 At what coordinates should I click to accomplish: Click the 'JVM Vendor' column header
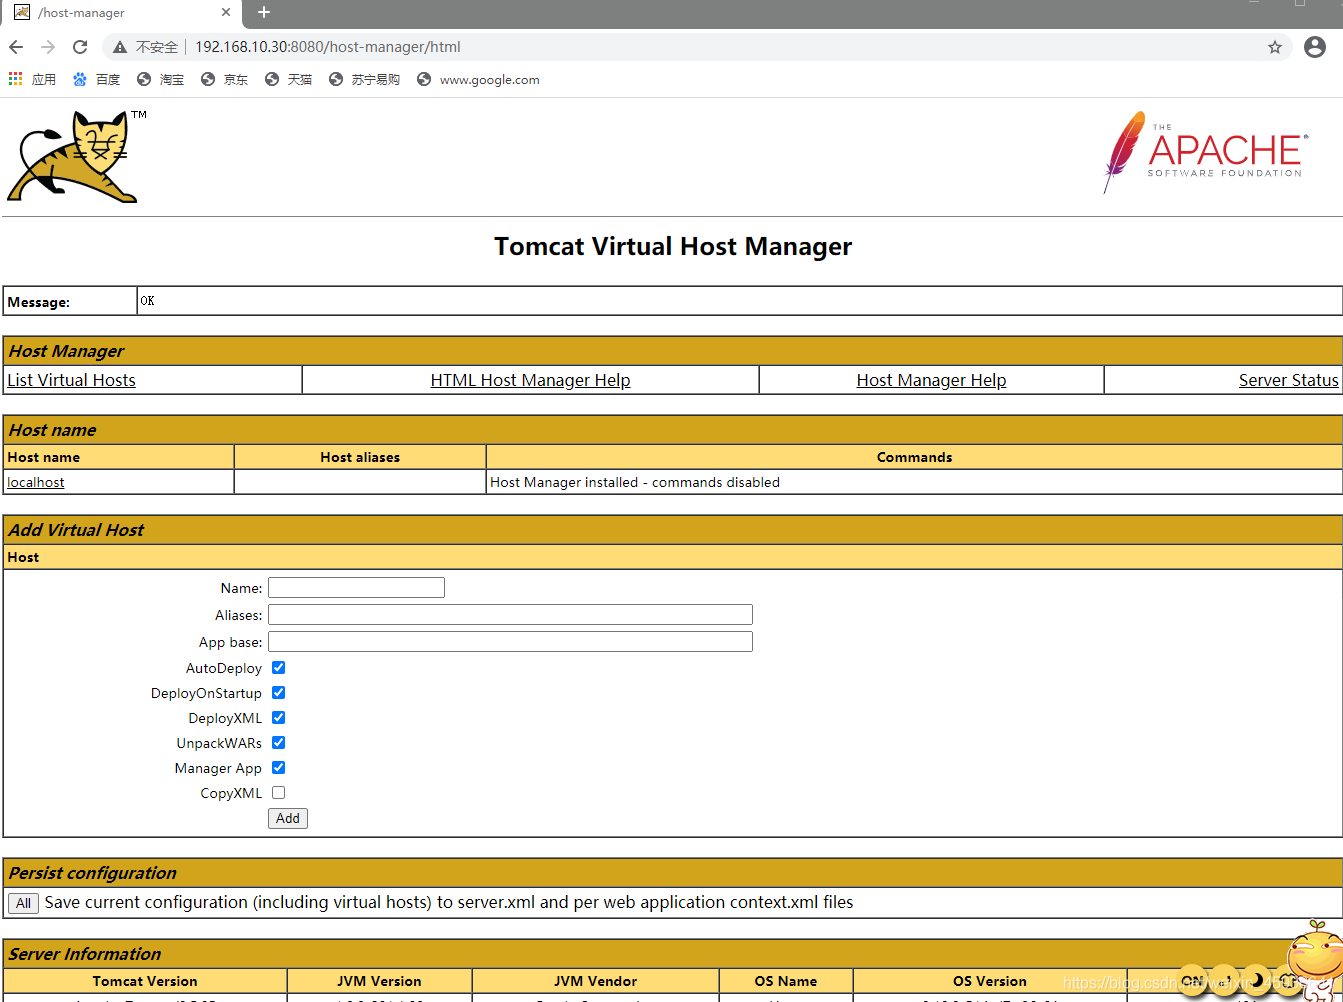(595, 981)
